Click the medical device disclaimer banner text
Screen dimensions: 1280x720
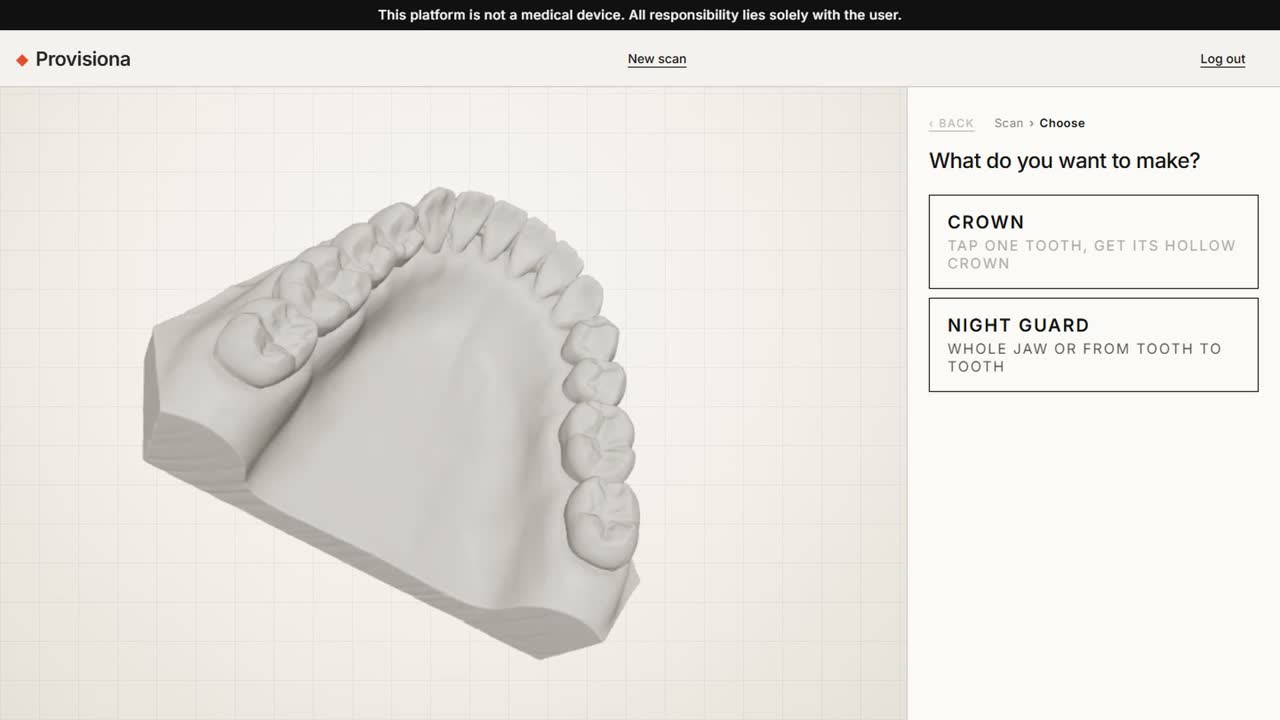coord(640,15)
